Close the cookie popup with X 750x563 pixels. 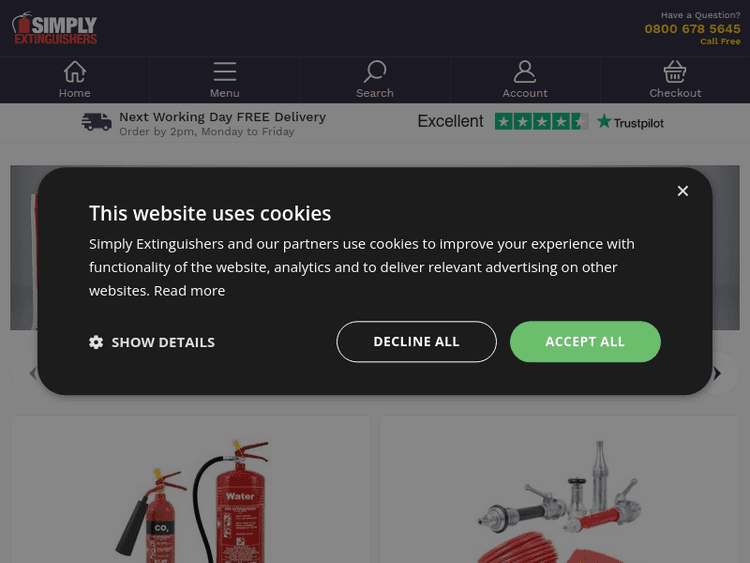pyautogui.click(x=683, y=191)
